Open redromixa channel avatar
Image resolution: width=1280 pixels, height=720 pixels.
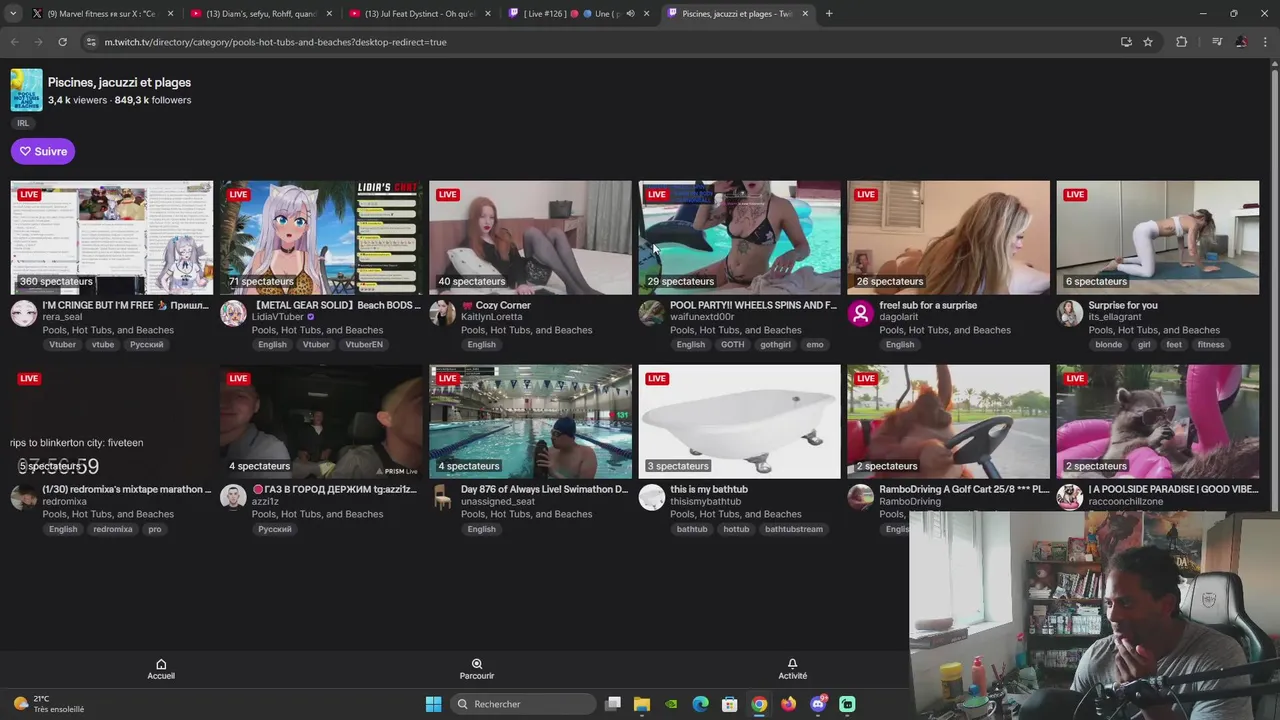click(24, 497)
